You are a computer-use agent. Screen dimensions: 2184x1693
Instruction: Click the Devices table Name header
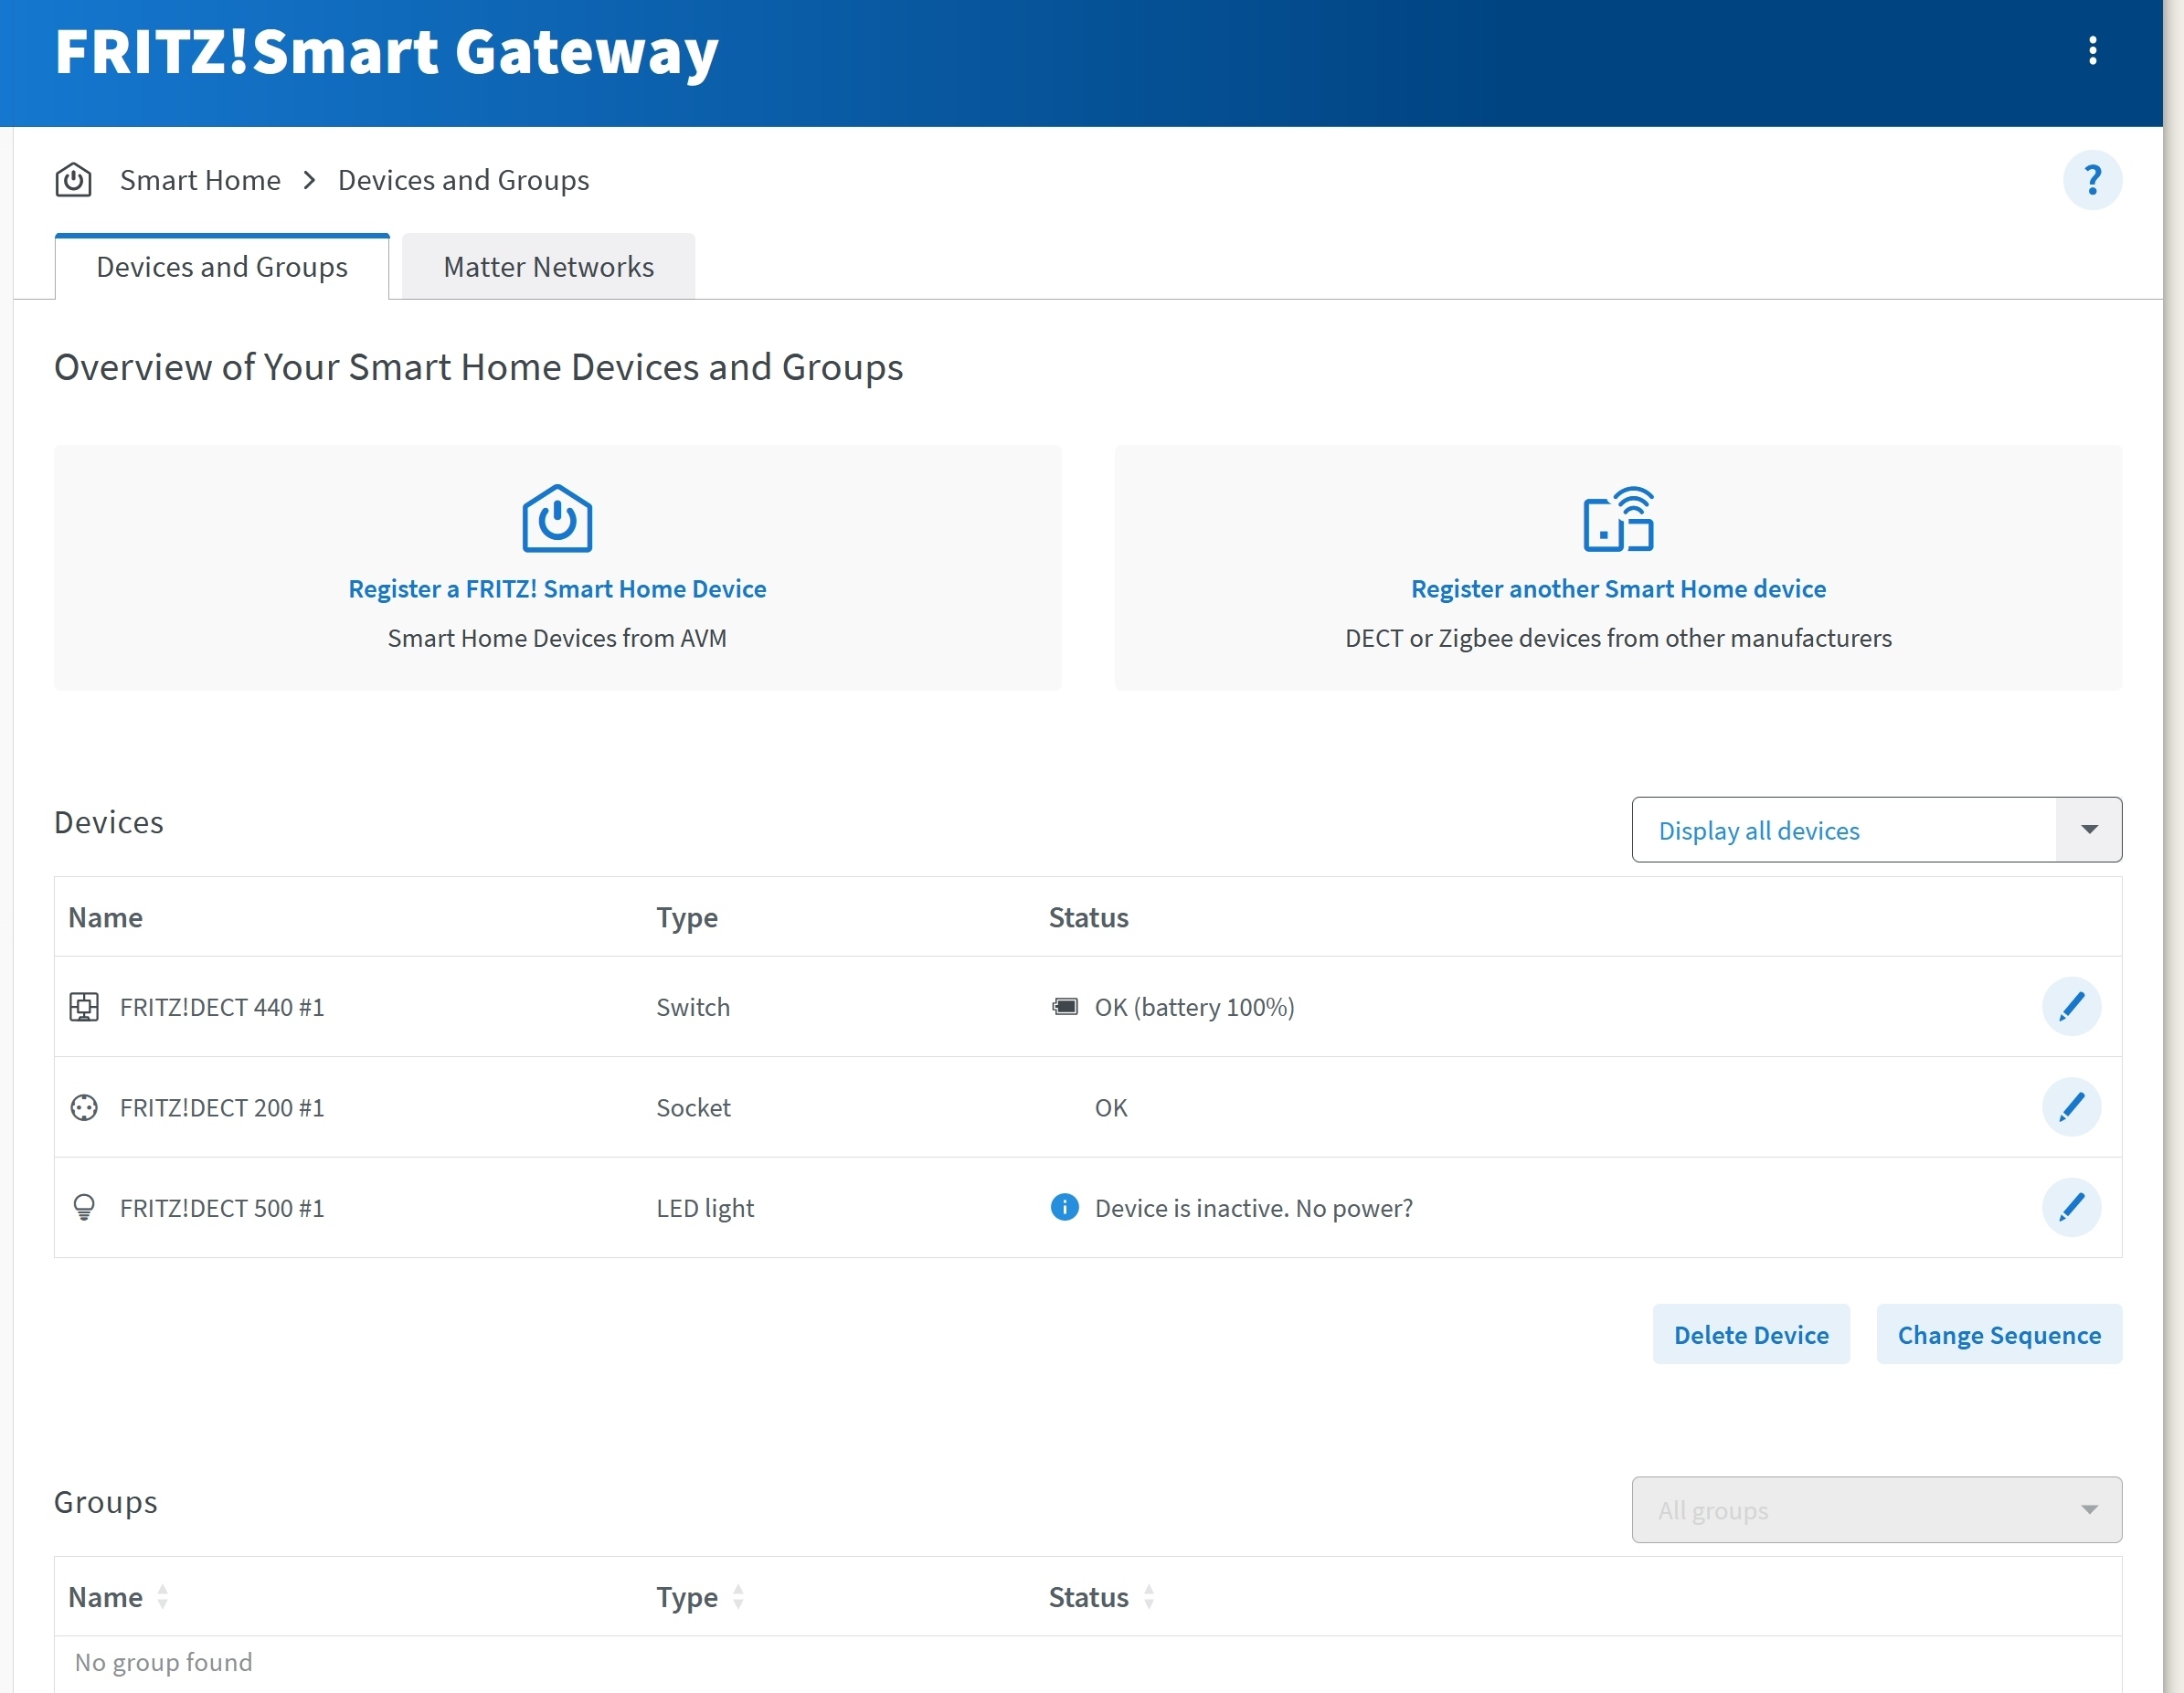coord(105,918)
